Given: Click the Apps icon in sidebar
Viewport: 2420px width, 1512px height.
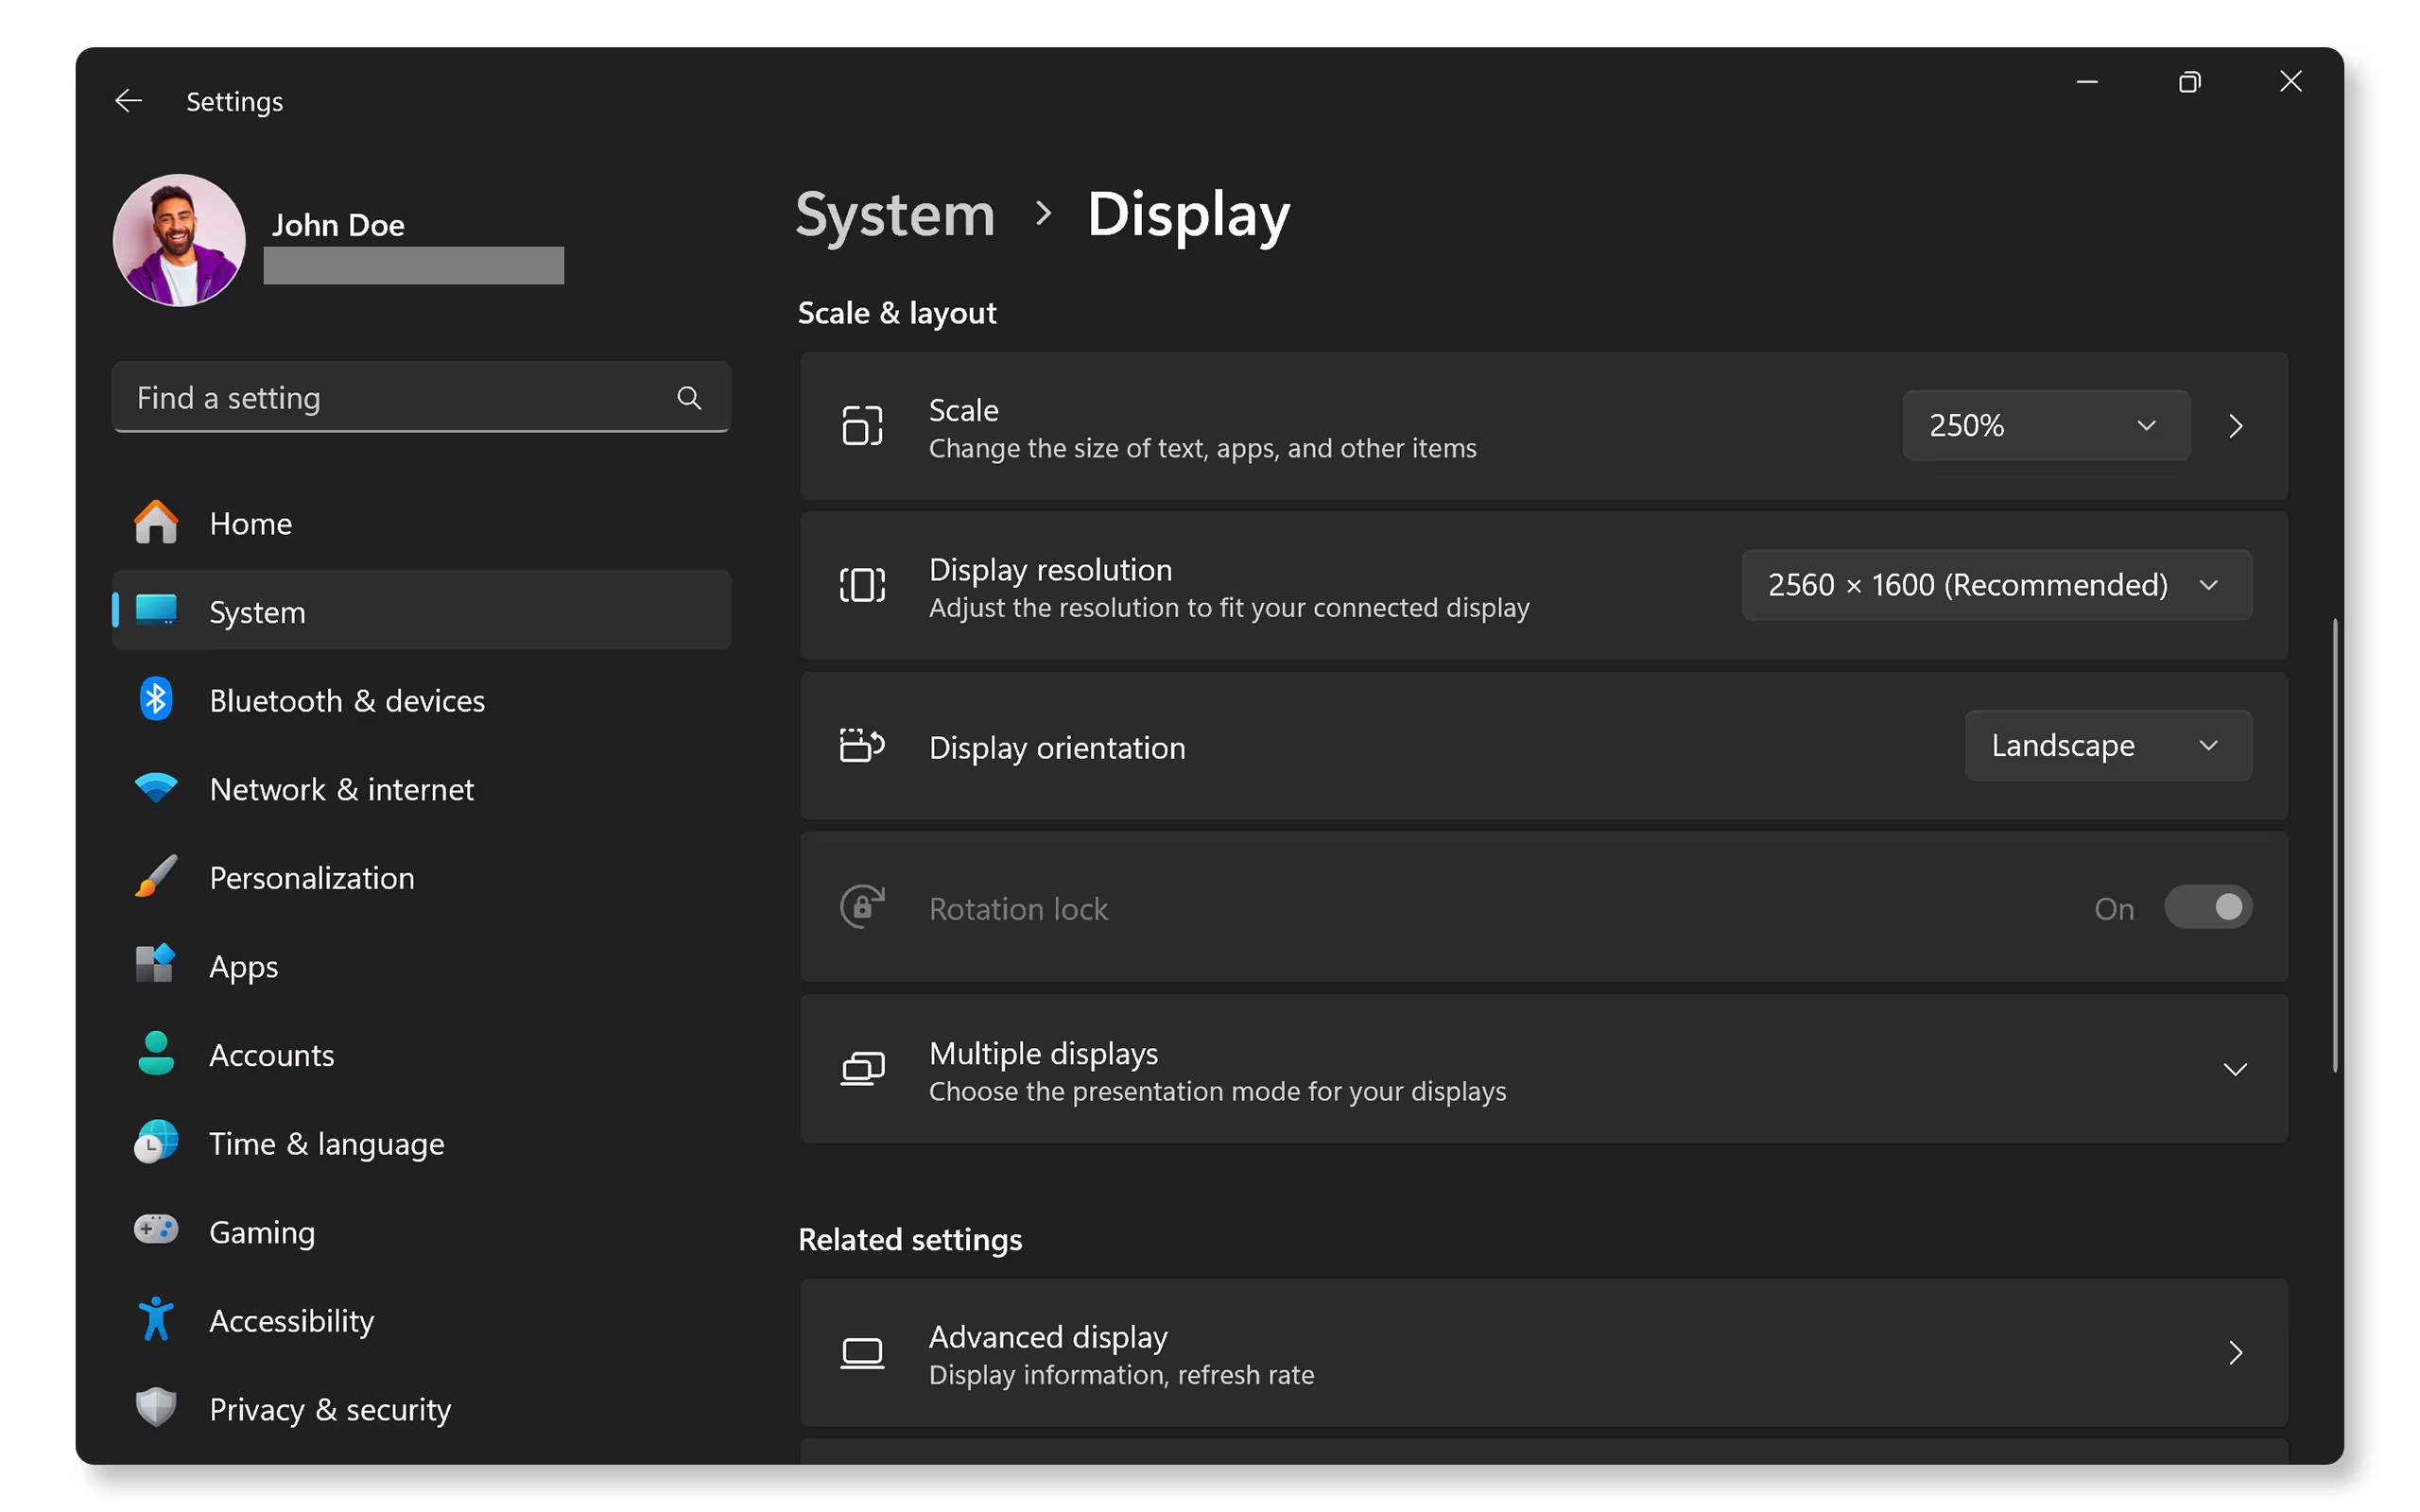Looking at the screenshot, I should pyautogui.click(x=156, y=965).
